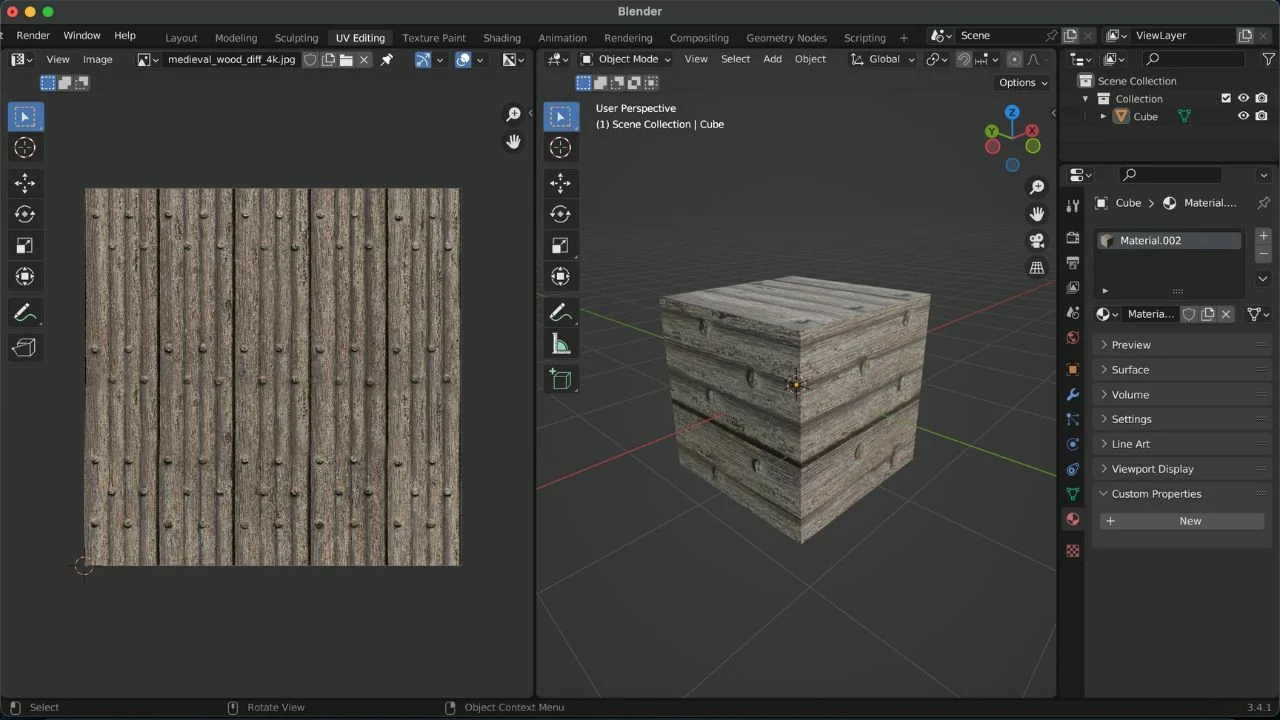Open the Render menu
Image resolution: width=1280 pixels, height=720 pixels.
(x=33, y=35)
